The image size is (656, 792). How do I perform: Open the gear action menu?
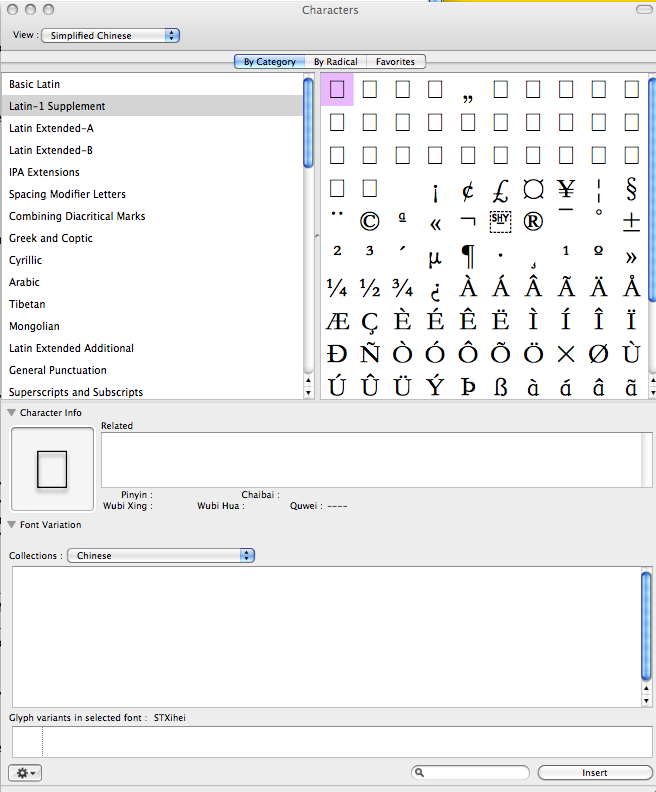25,773
